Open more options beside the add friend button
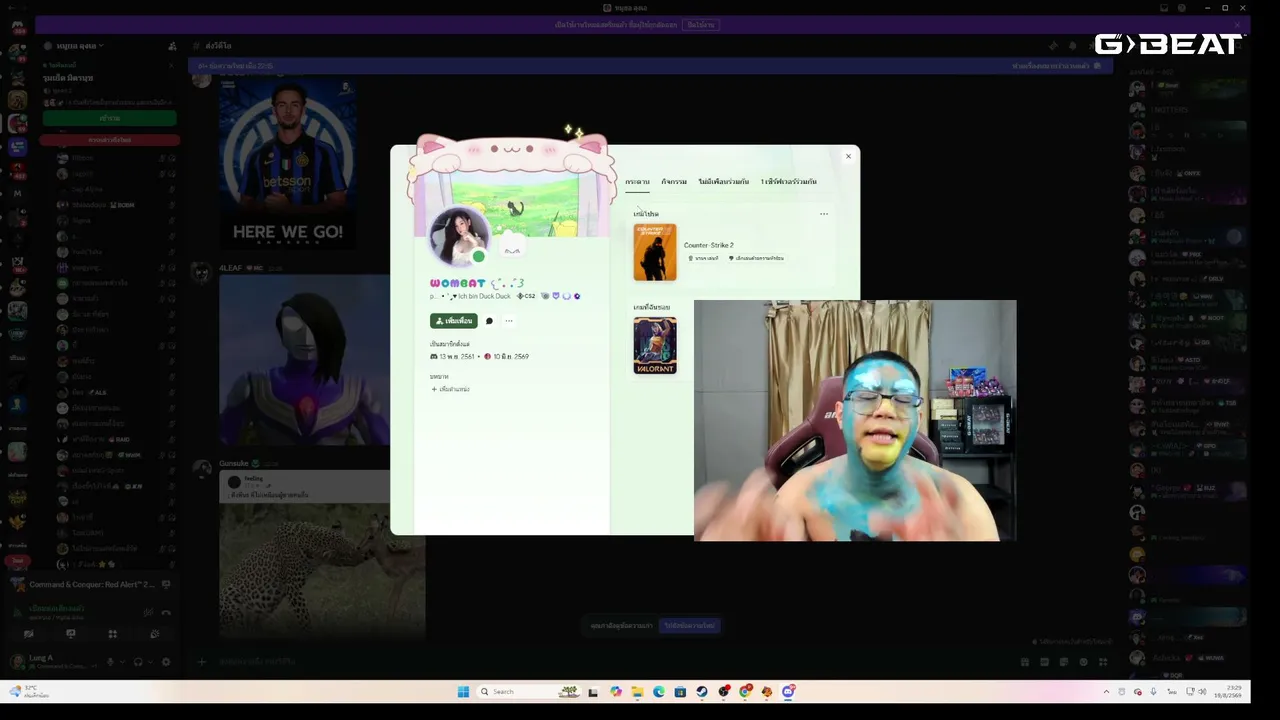This screenshot has width=1280, height=720. [509, 321]
